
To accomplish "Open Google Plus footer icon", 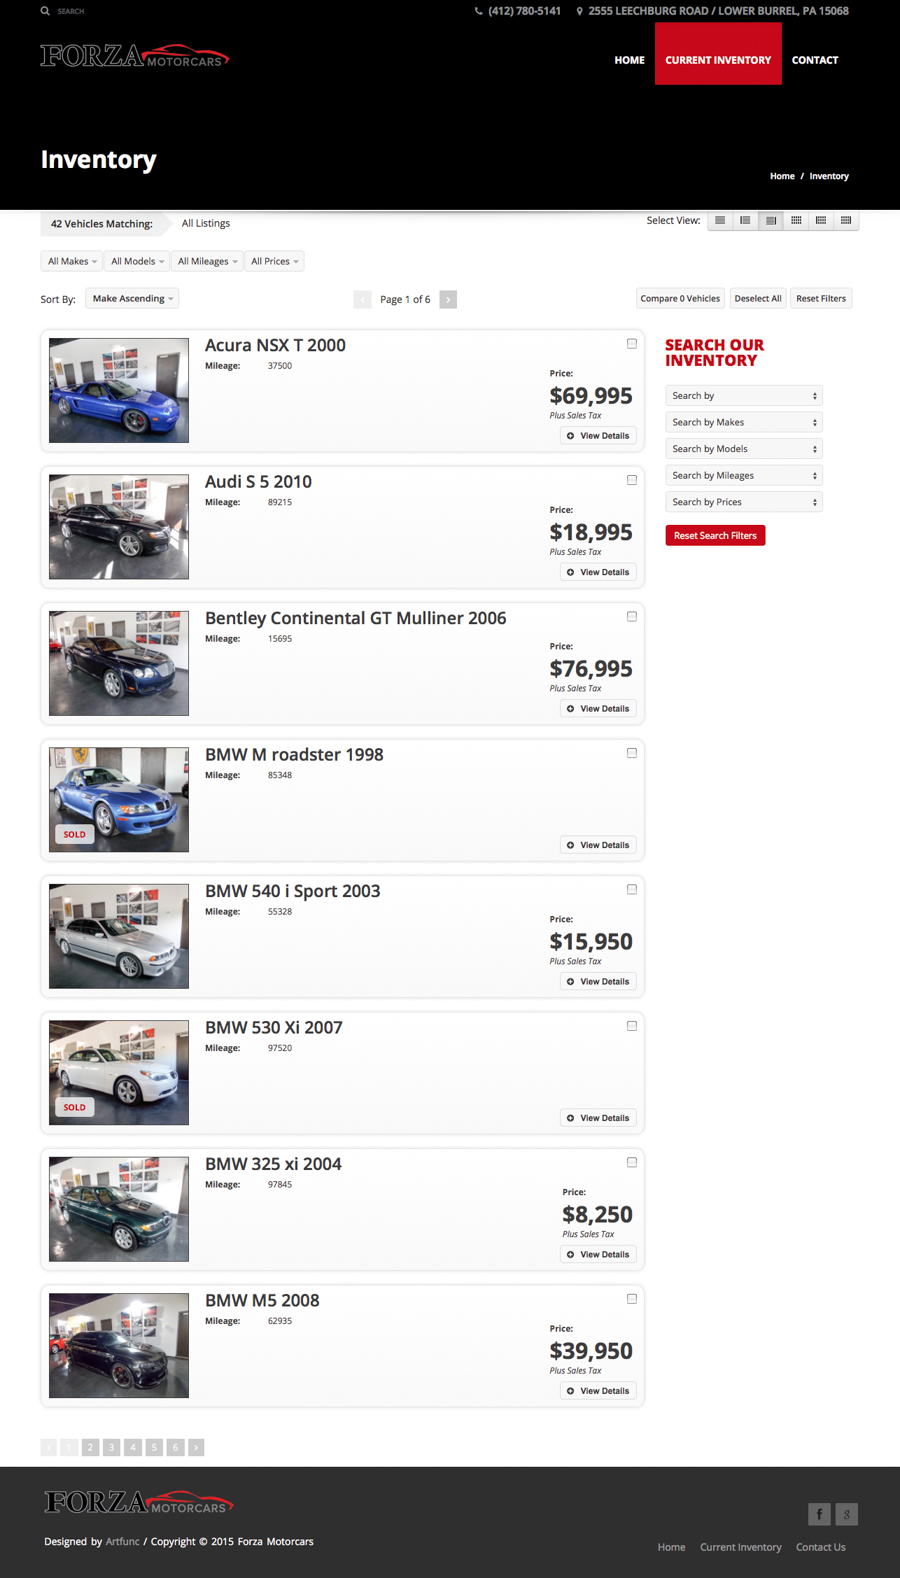I will click(847, 1514).
